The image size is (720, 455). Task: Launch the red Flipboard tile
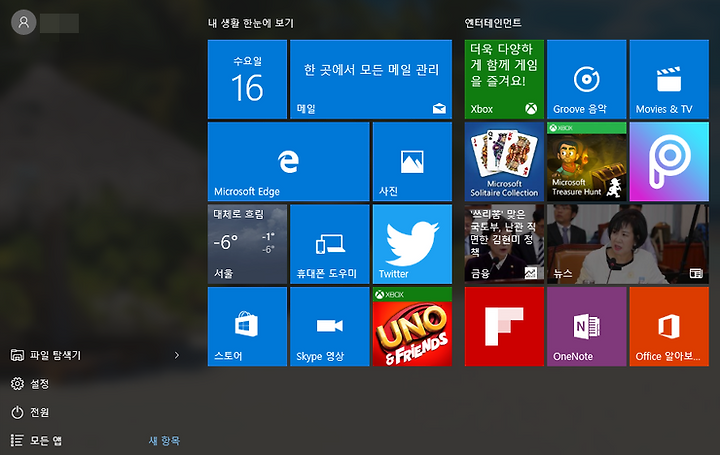pos(504,327)
